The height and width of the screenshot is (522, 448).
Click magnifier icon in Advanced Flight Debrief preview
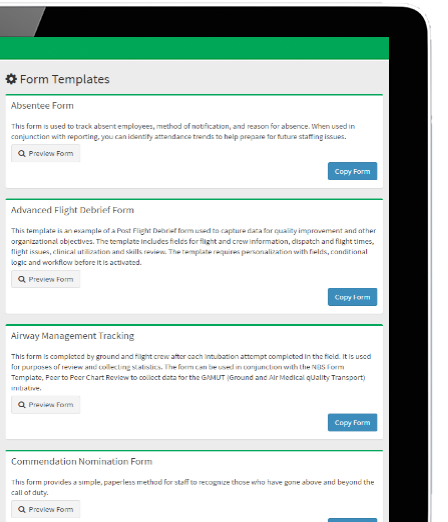(x=22, y=279)
